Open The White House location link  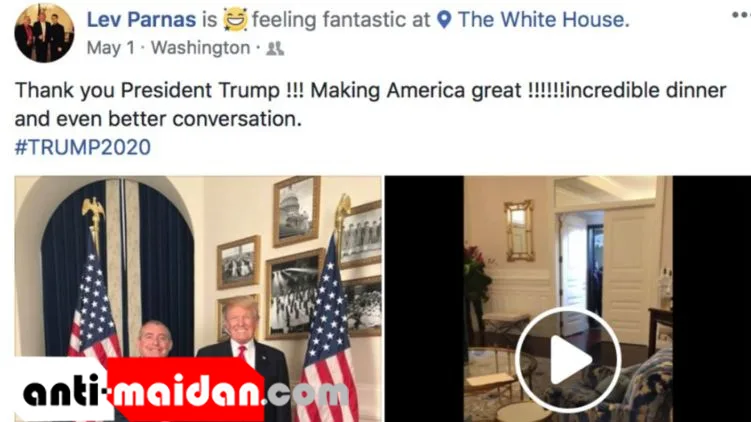pos(544,20)
